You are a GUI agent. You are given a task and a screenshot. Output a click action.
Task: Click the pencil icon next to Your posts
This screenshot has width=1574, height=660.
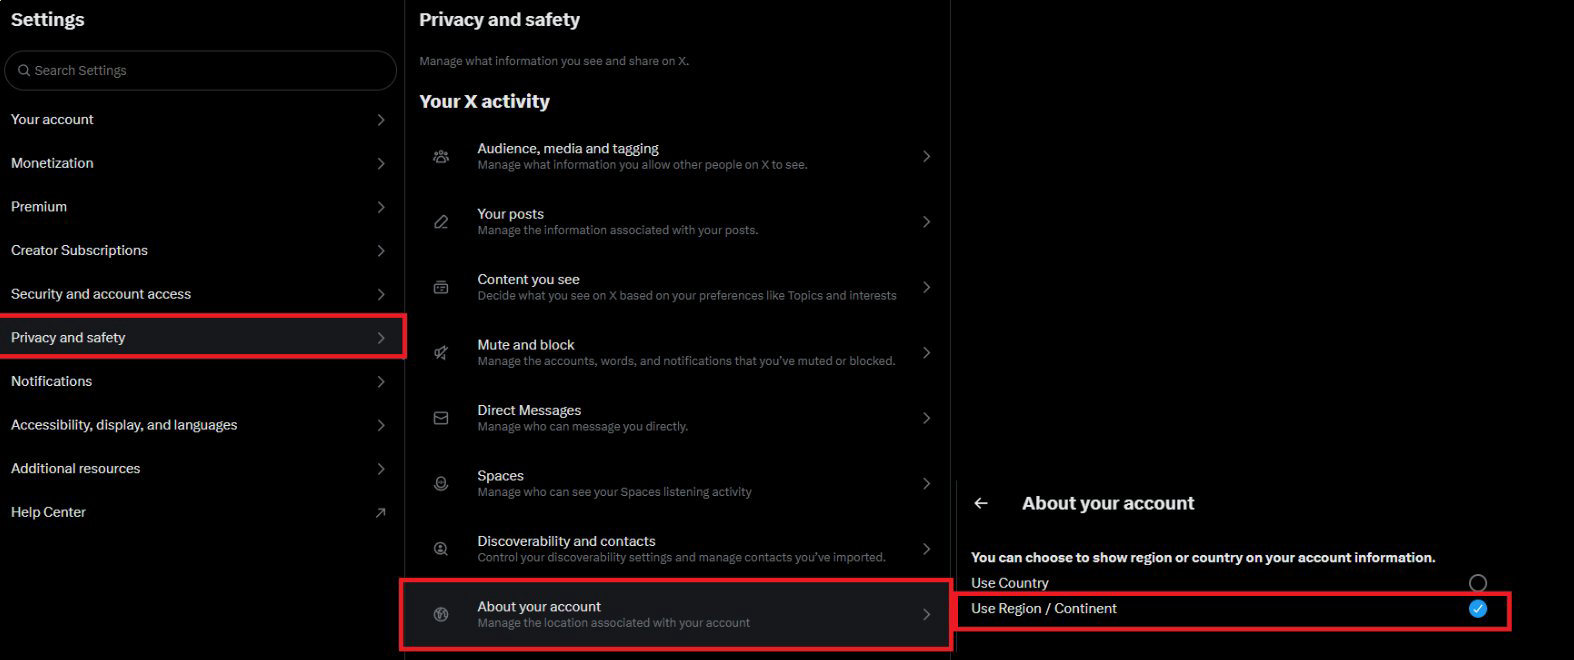point(441,222)
